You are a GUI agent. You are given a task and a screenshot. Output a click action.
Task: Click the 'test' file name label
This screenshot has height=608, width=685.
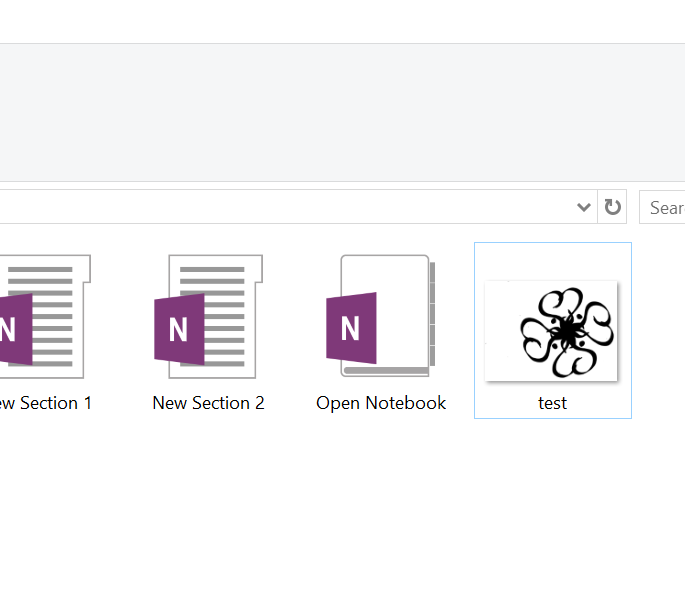point(553,403)
